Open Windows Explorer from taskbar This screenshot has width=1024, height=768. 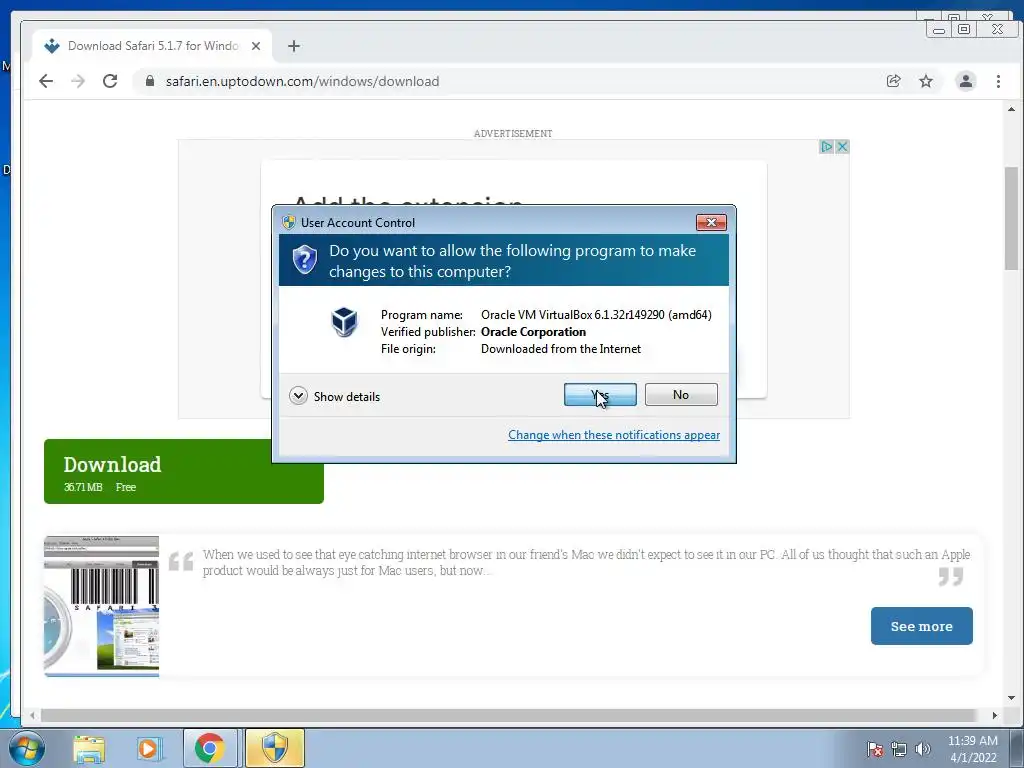coord(89,748)
